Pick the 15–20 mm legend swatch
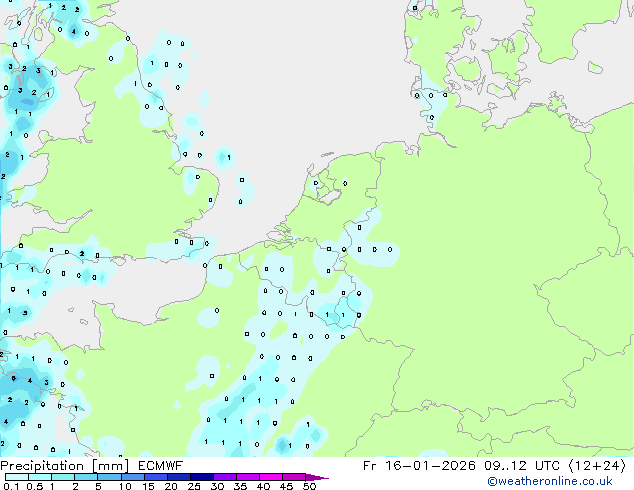The height and width of the screenshot is (490, 634). pyautogui.click(x=155, y=477)
